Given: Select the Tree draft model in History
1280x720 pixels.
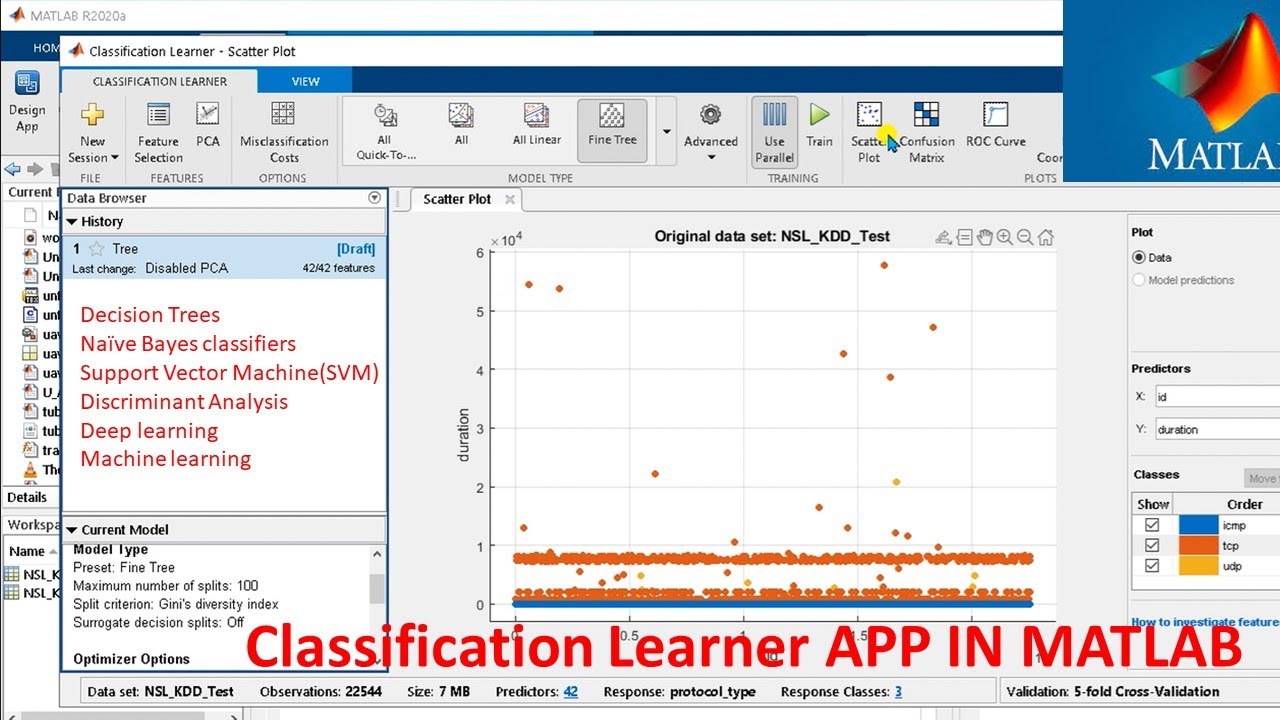Looking at the screenshot, I should pyautogui.click(x=224, y=257).
